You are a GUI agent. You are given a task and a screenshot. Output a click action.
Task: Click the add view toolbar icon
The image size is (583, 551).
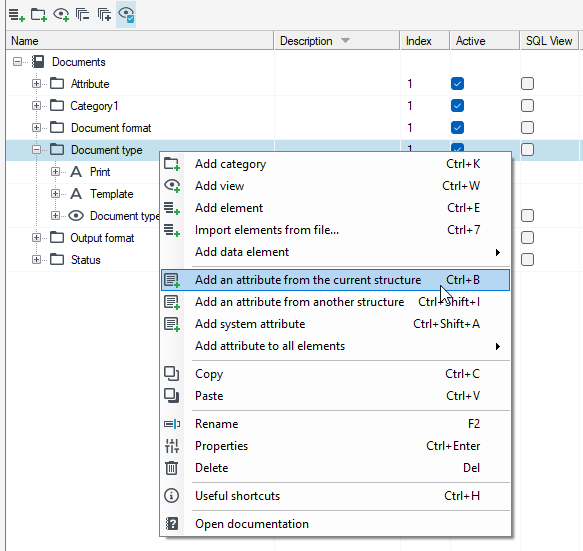click(x=61, y=15)
